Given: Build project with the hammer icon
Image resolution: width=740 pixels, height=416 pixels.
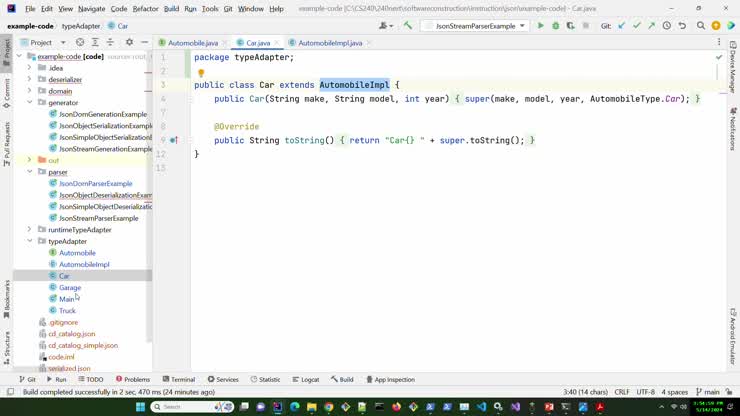Looking at the screenshot, I should pyautogui.click(x=407, y=26).
